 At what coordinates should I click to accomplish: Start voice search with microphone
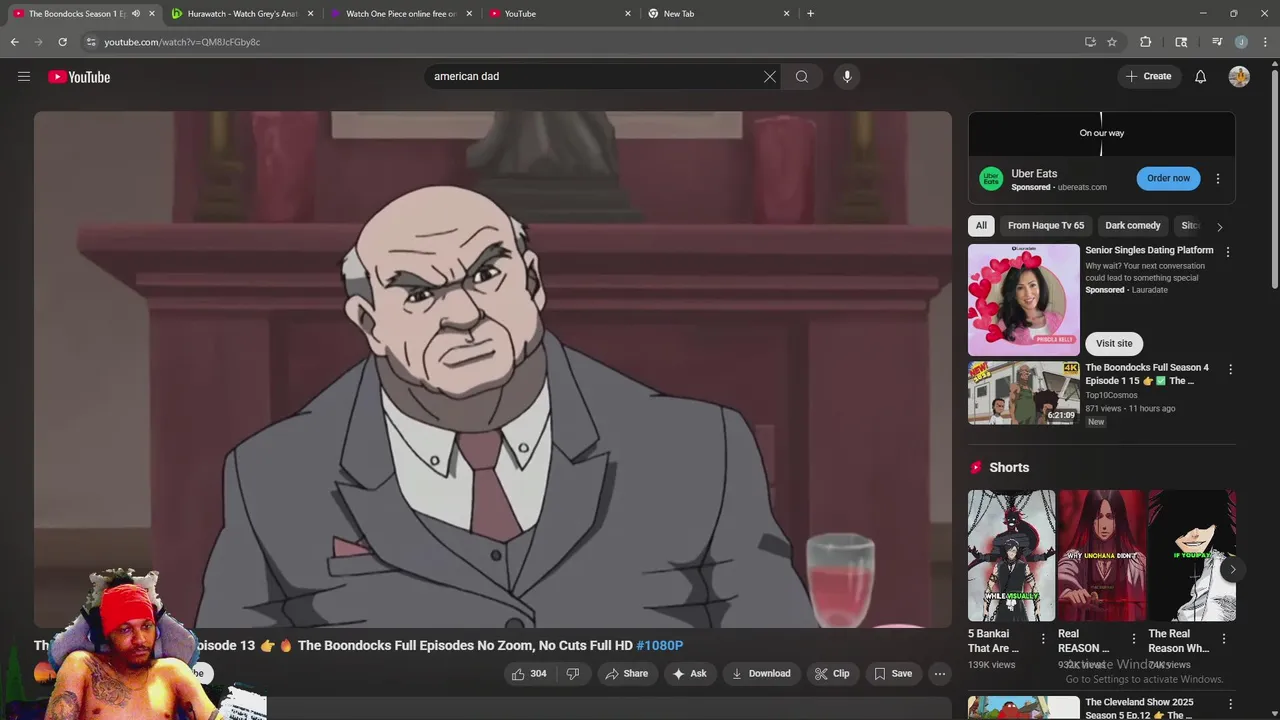click(847, 77)
